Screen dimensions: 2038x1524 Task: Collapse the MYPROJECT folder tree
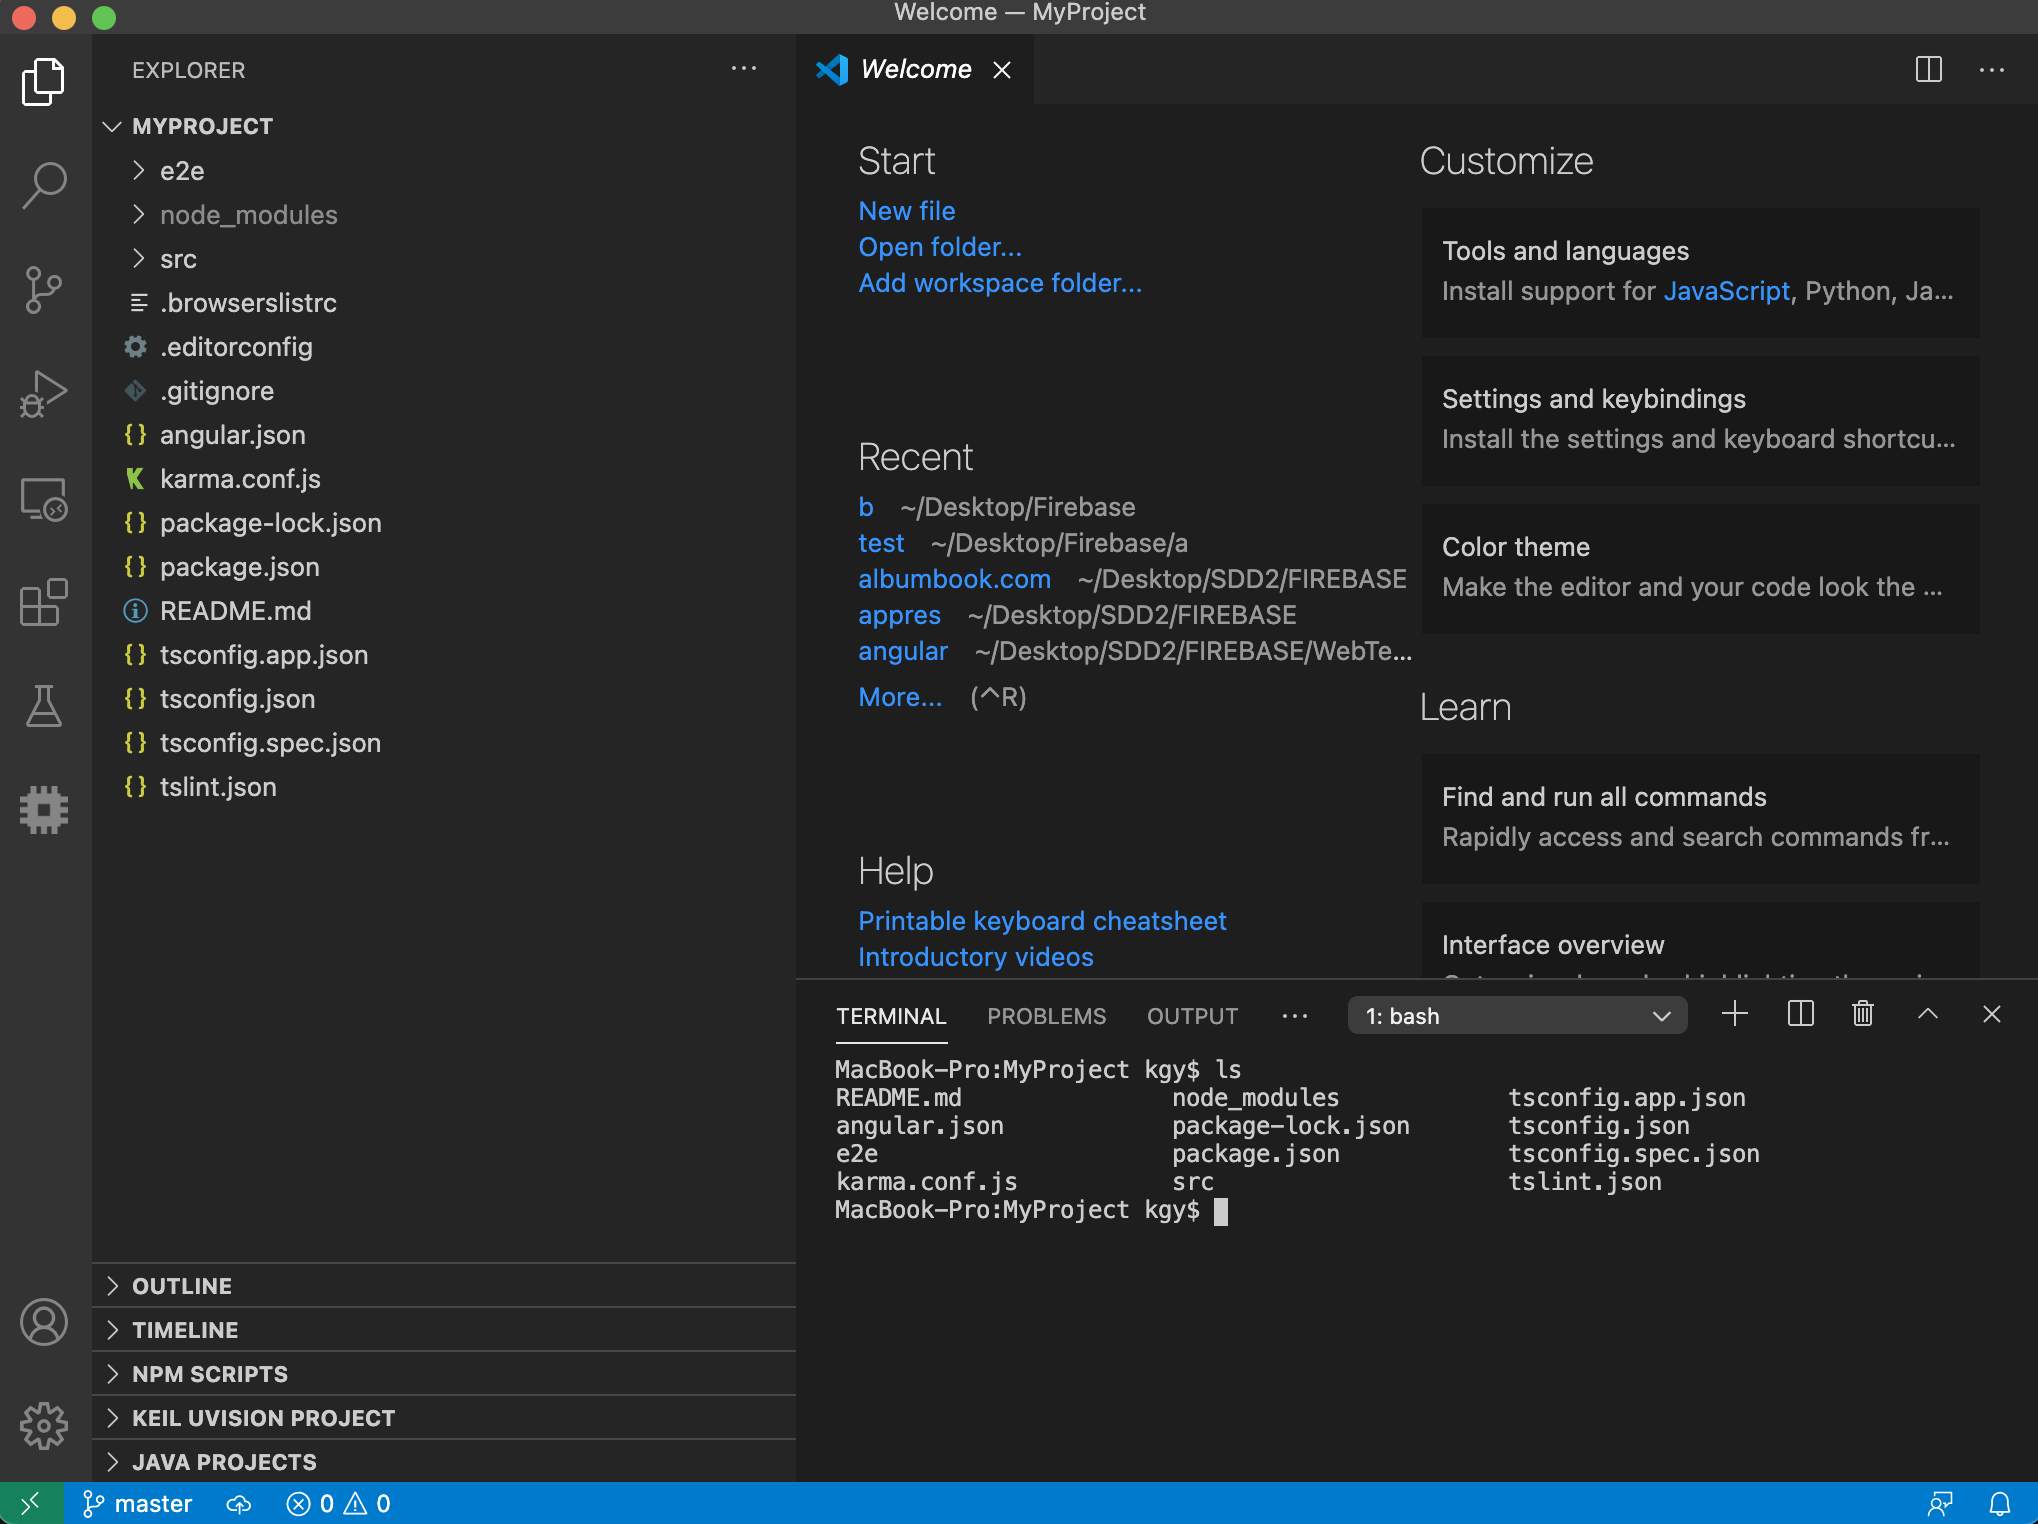pyautogui.click(x=112, y=126)
